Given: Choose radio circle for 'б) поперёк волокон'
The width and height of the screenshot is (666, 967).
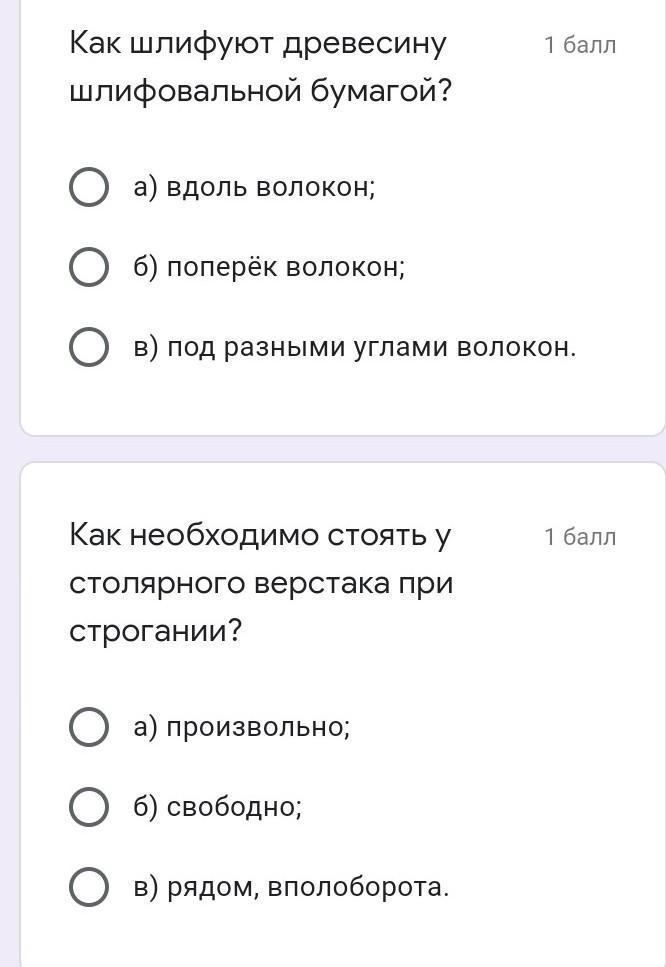Looking at the screenshot, I should (89, 267).
